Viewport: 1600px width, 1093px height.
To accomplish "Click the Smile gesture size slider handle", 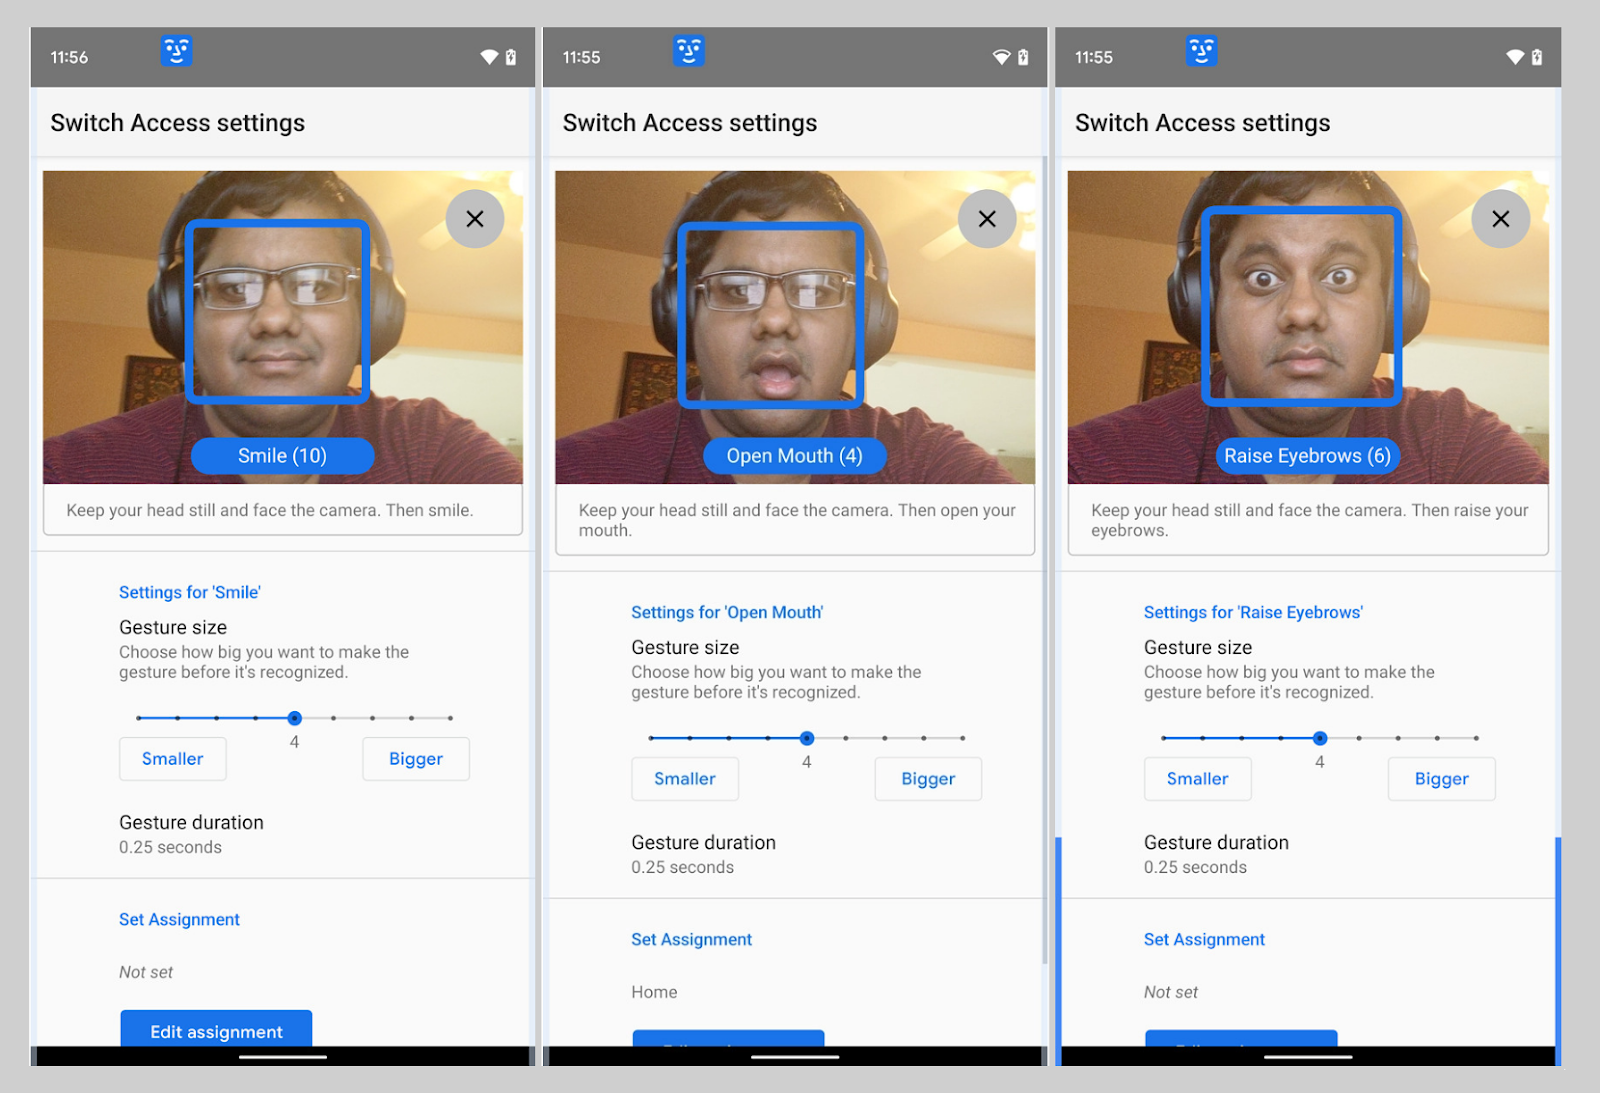I will tap(294, 718).
